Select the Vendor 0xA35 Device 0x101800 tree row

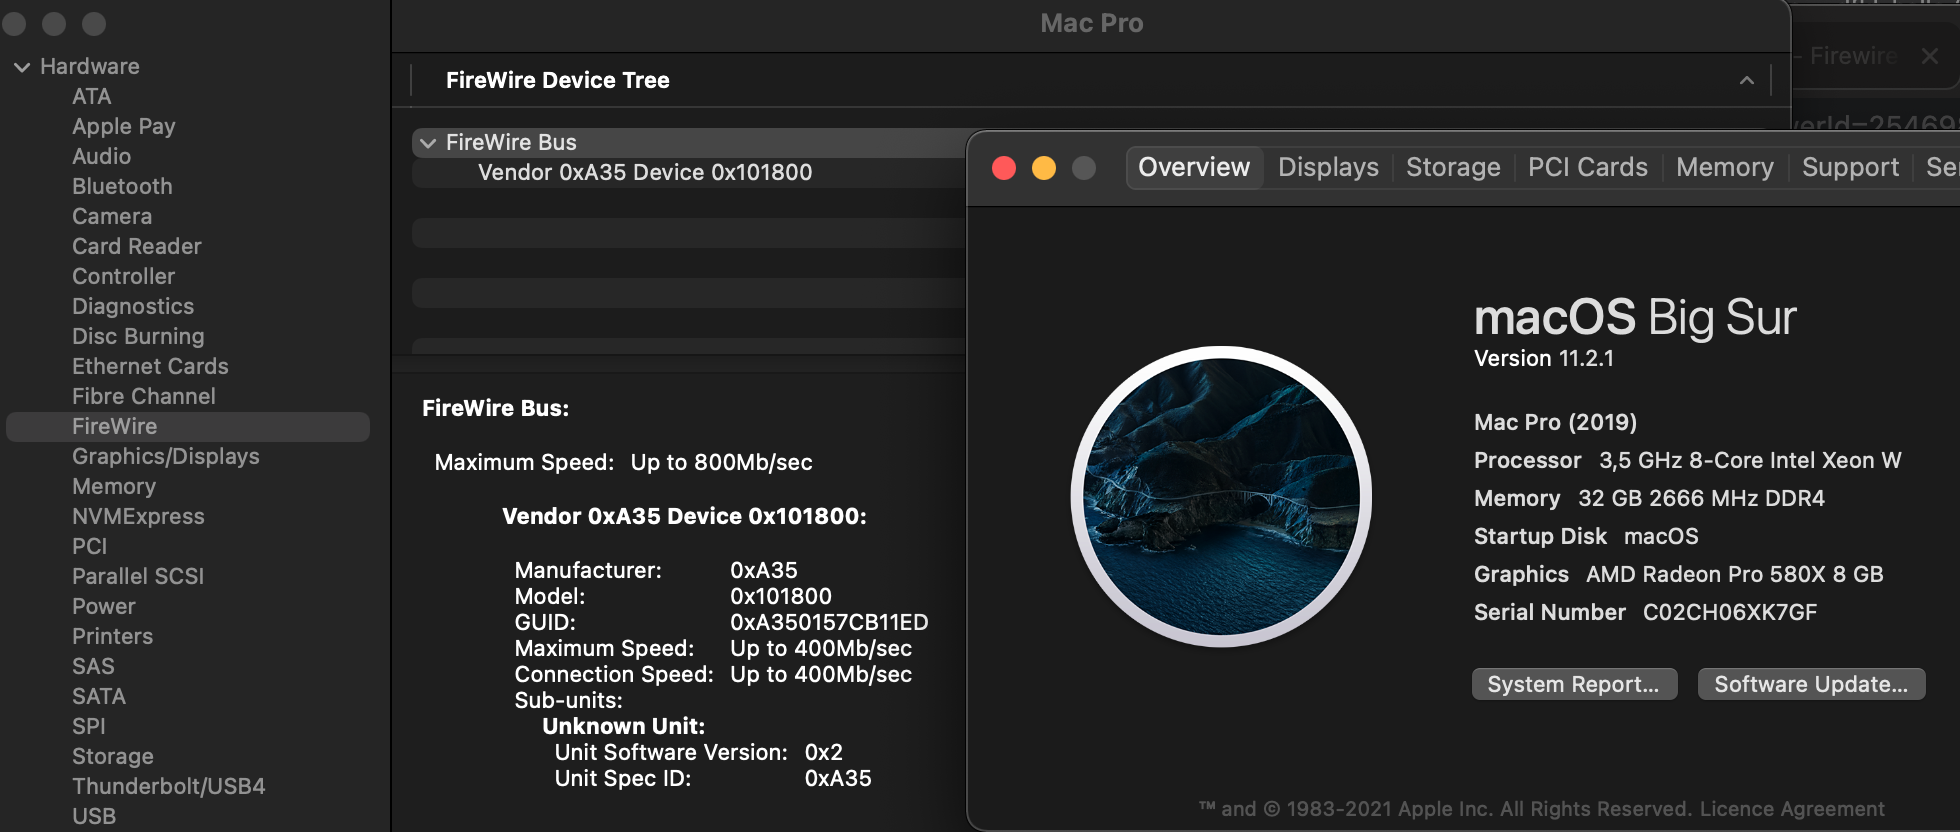[x=688, y=173]
